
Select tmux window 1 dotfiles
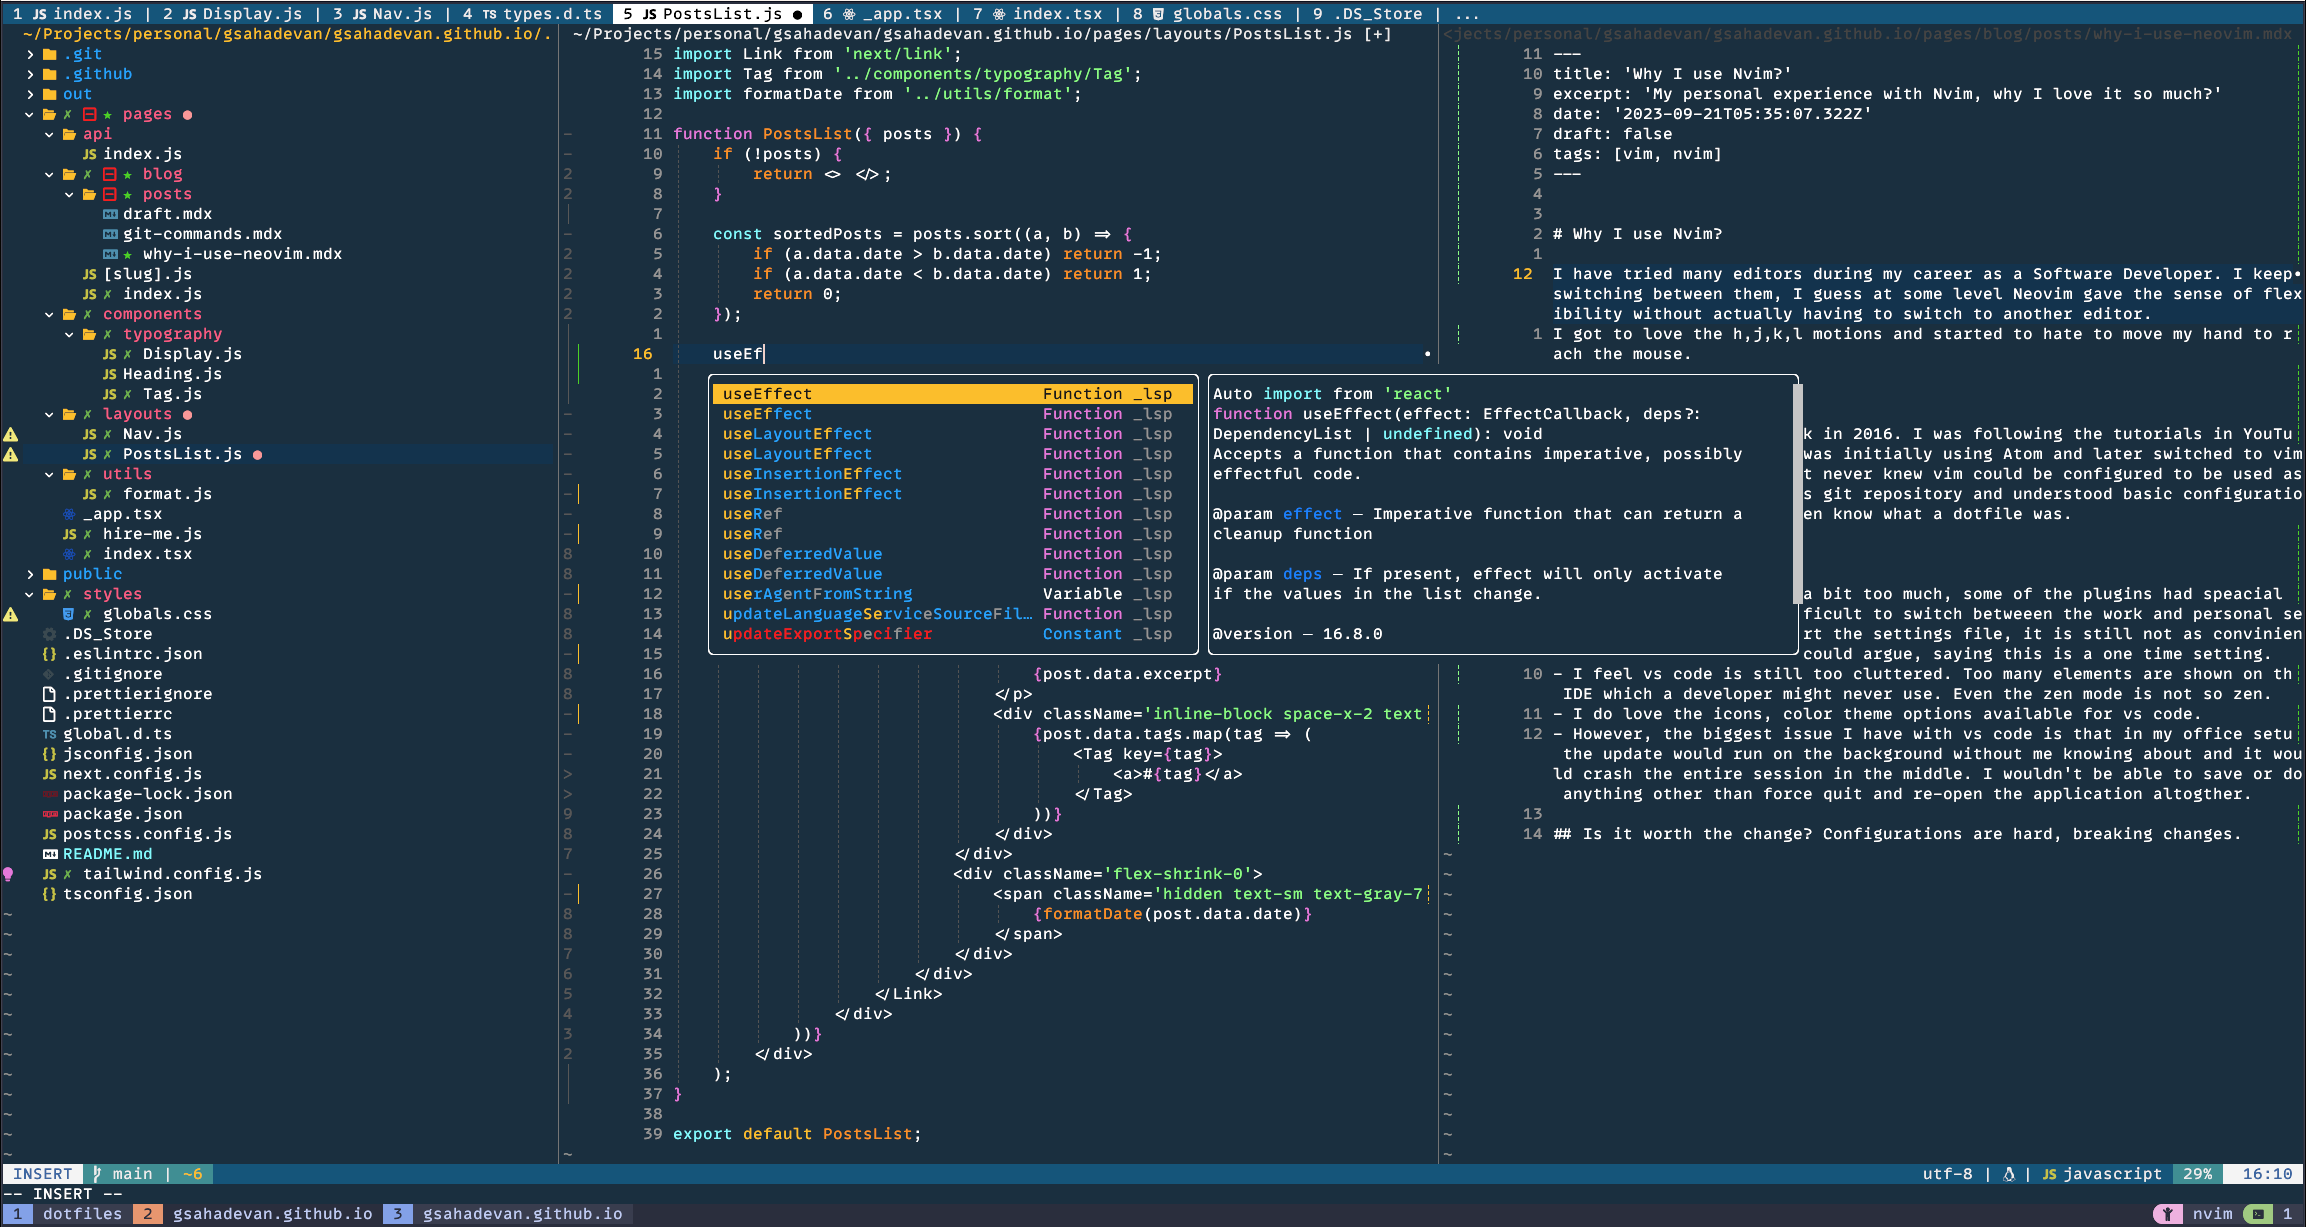67,1214
